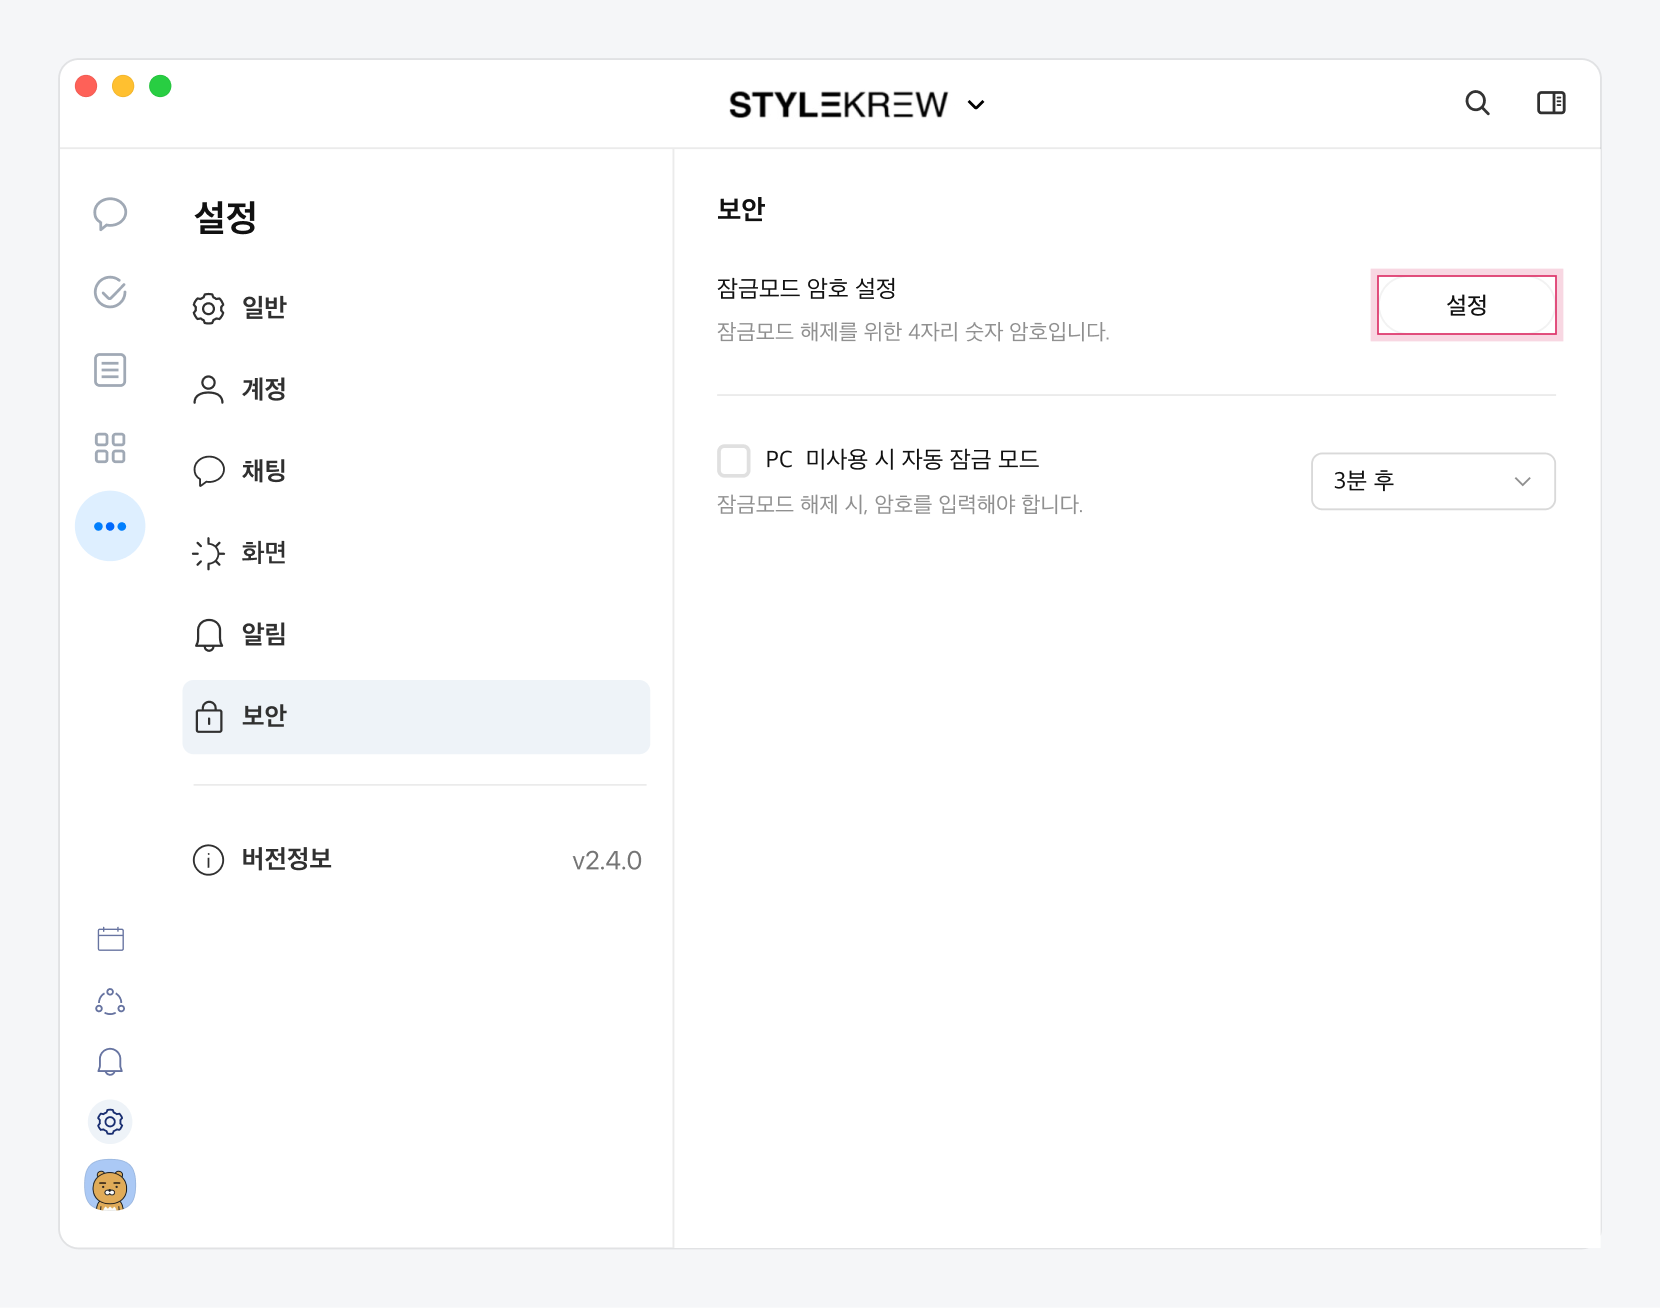Viewport: 1660px width, 1308px height.
Task: Open the chat bubble icon in left sidebar
Action: (110, 213)
